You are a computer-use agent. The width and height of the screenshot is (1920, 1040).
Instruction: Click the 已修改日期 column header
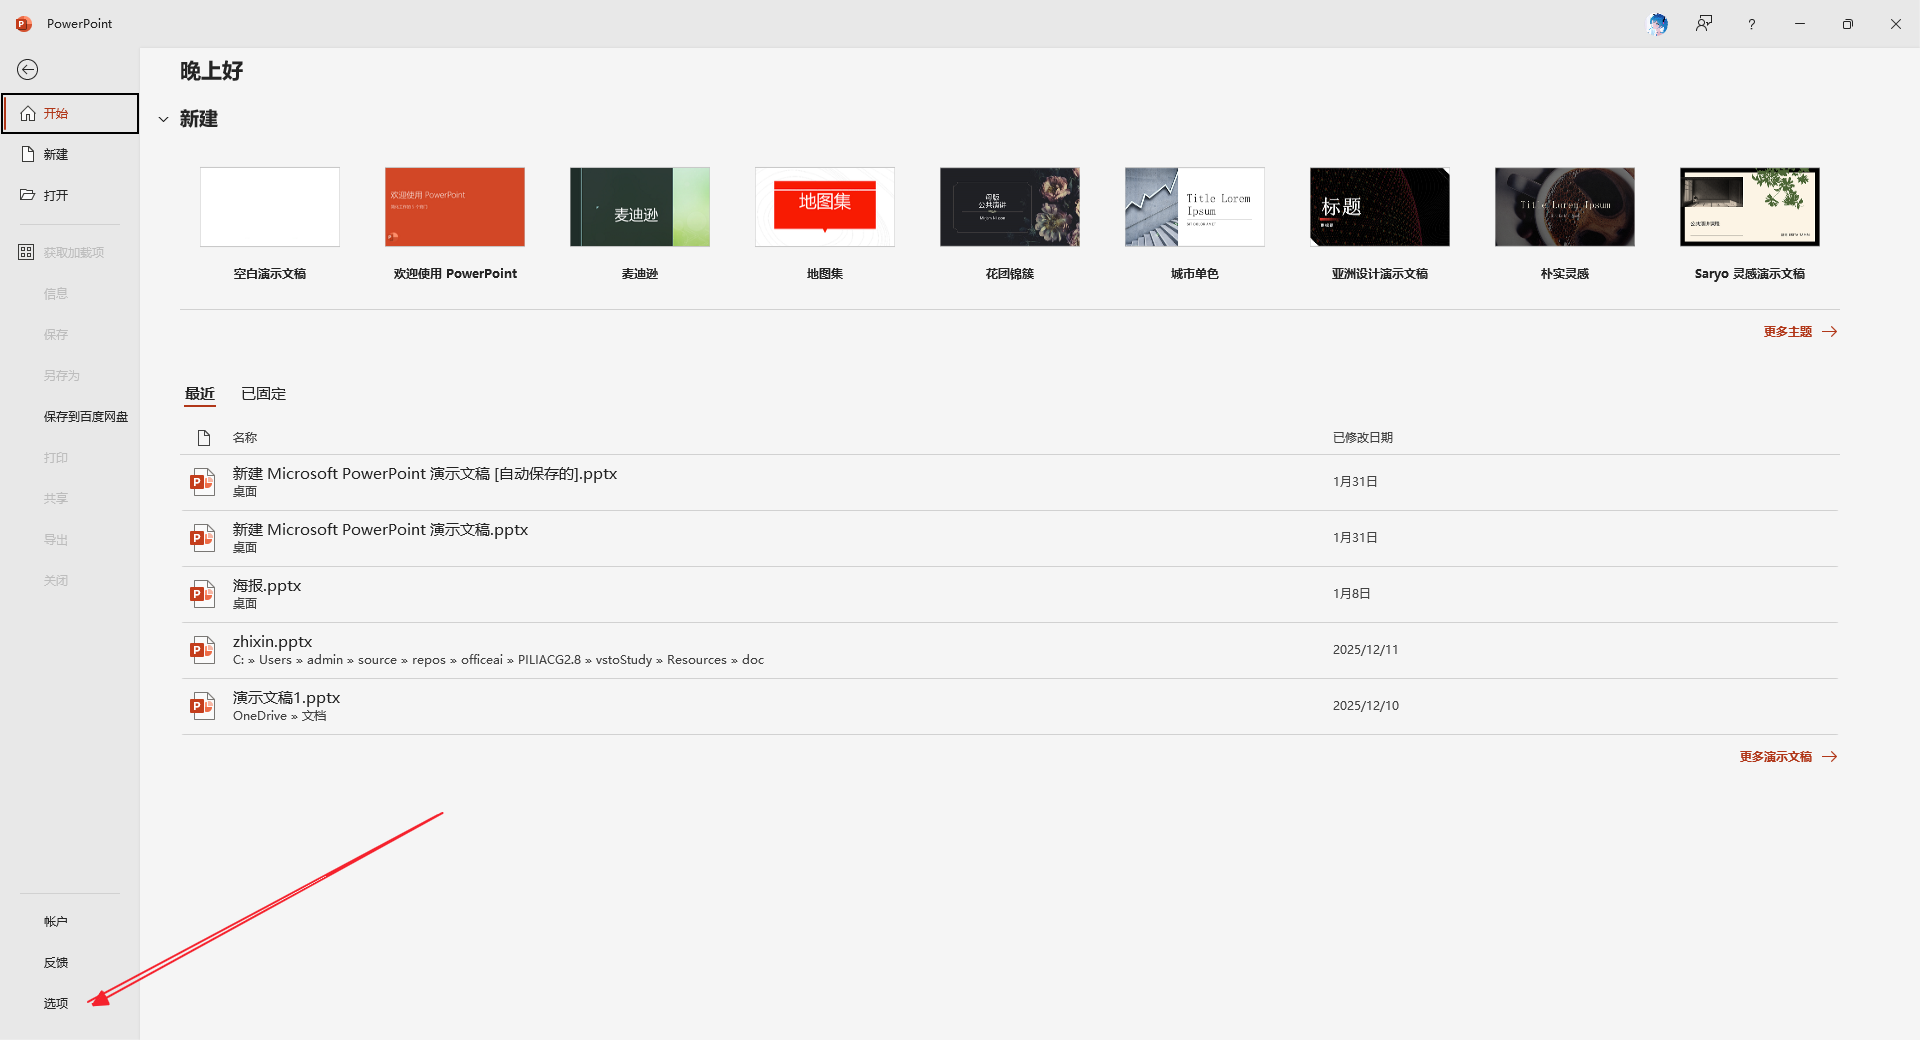coord(1363,437)
